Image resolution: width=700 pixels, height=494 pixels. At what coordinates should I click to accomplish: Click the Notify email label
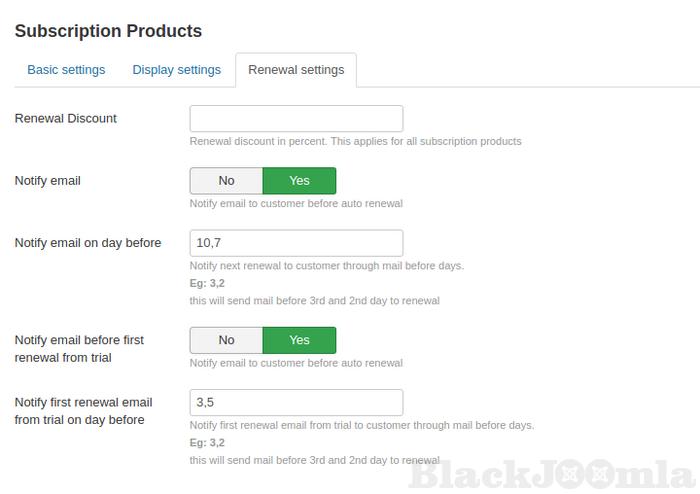(x=48, y=181)
